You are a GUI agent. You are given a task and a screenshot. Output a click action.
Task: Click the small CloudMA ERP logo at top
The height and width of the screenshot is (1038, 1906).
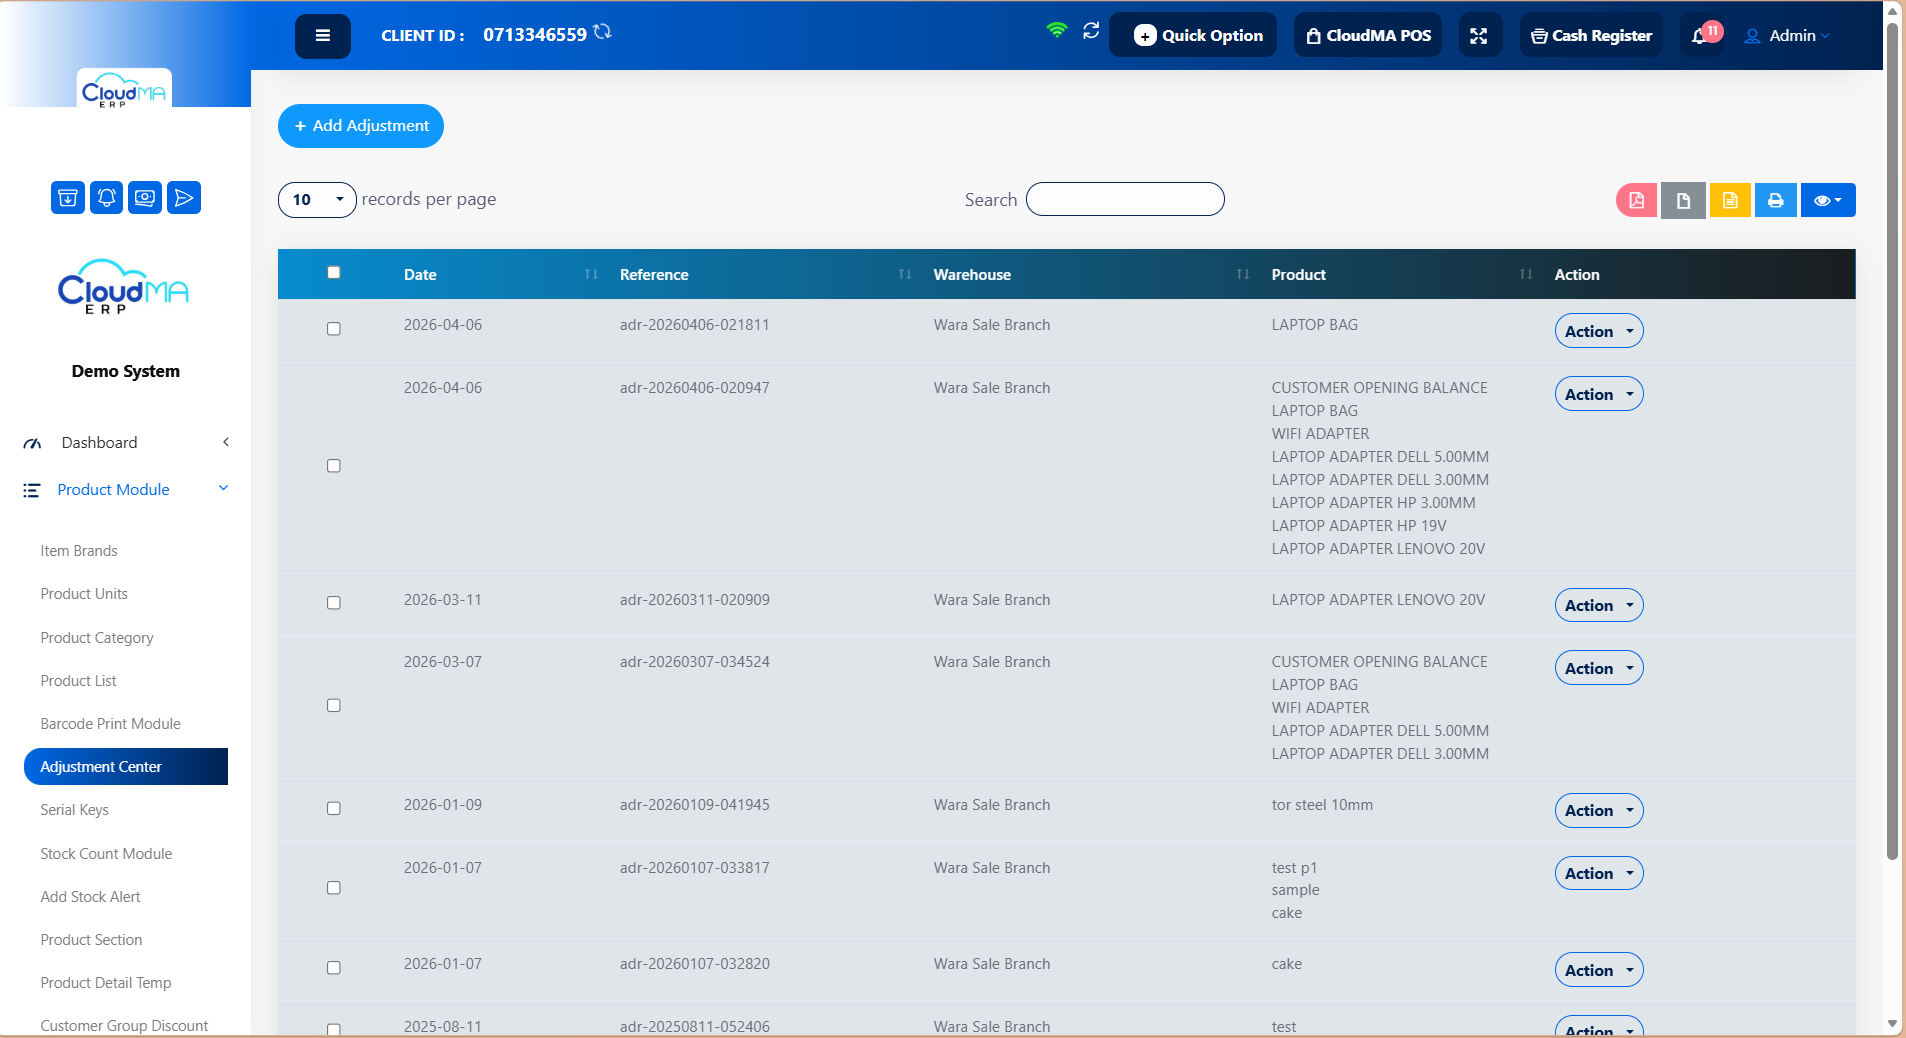tap(124, 90)
